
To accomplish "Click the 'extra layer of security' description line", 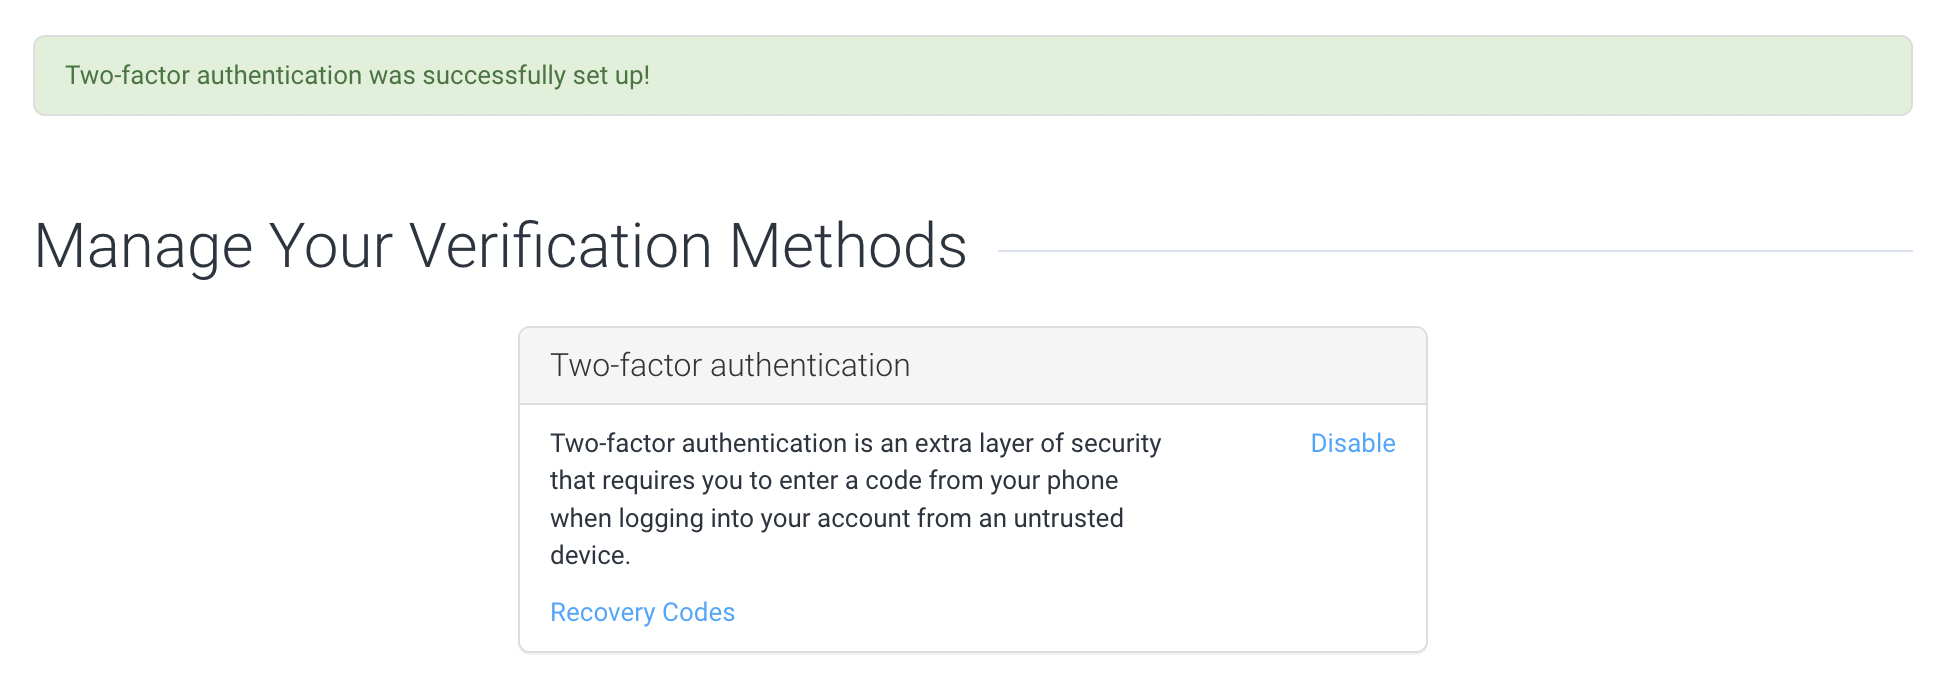I will [x=856, y=443].
